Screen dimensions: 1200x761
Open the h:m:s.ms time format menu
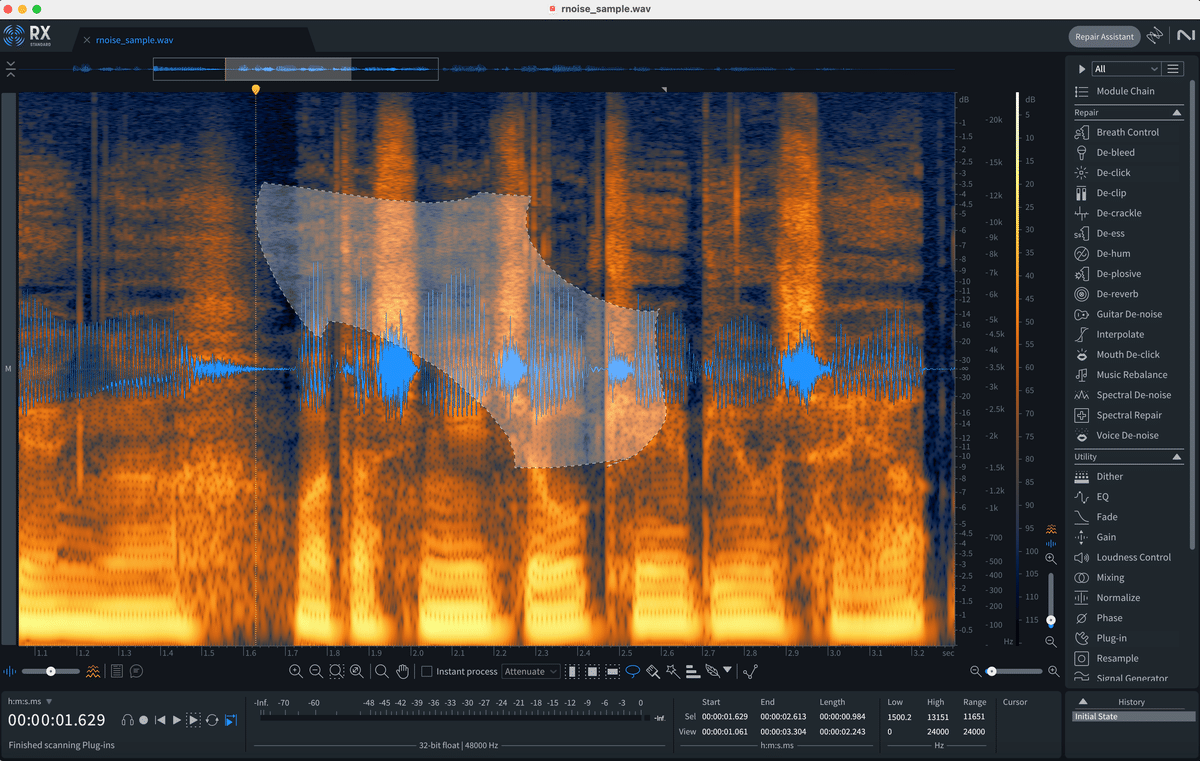(30, 702)
